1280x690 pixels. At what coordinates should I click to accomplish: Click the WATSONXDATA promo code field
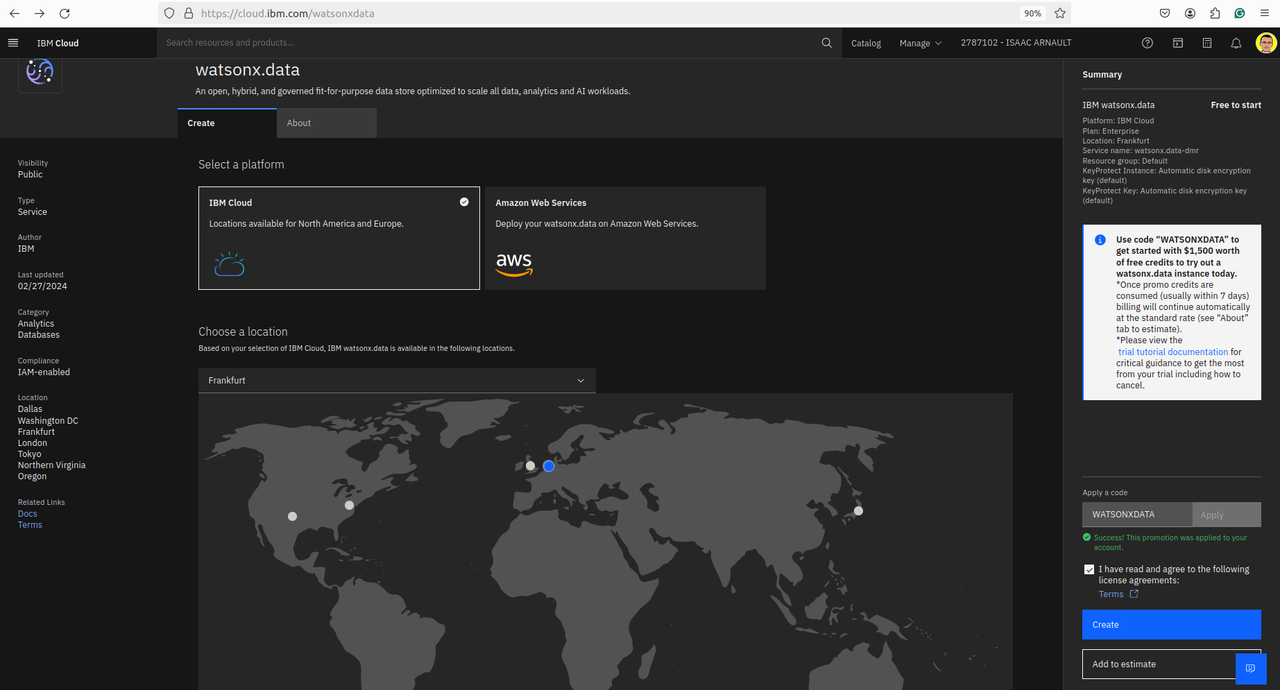(x=1137, y=515)
